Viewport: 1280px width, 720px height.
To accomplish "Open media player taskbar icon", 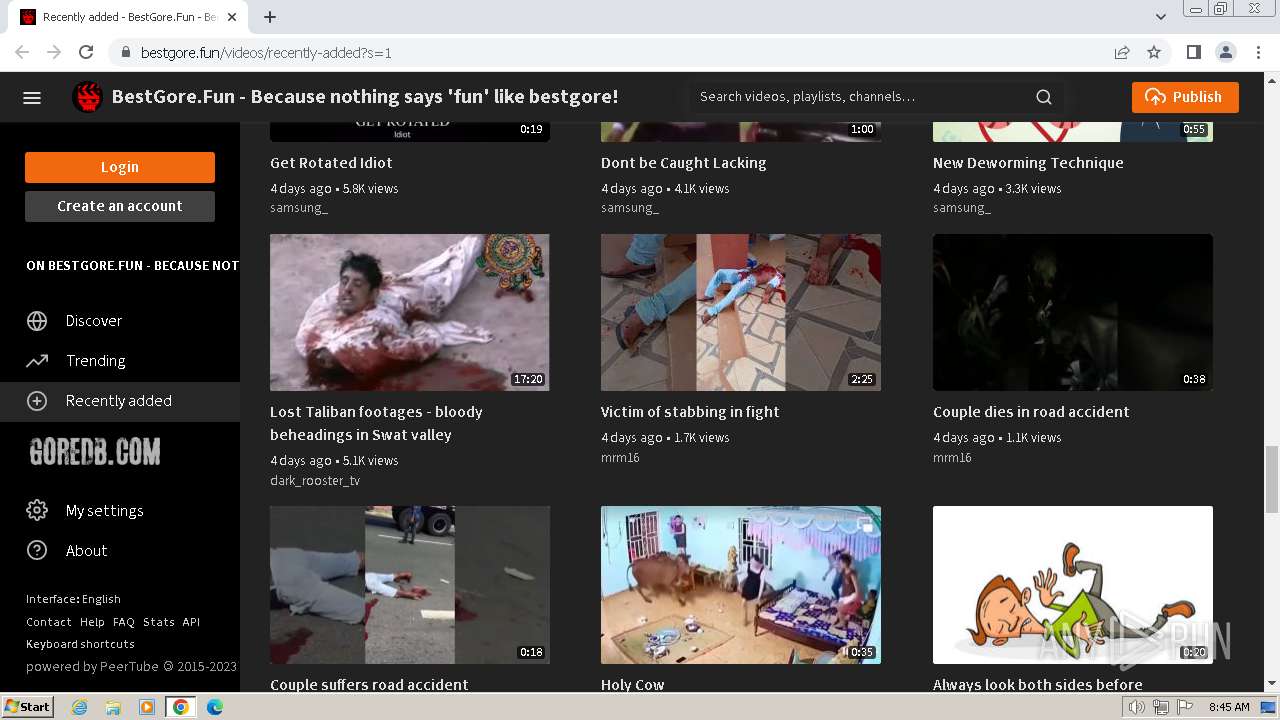I will (x=147, y=707).
